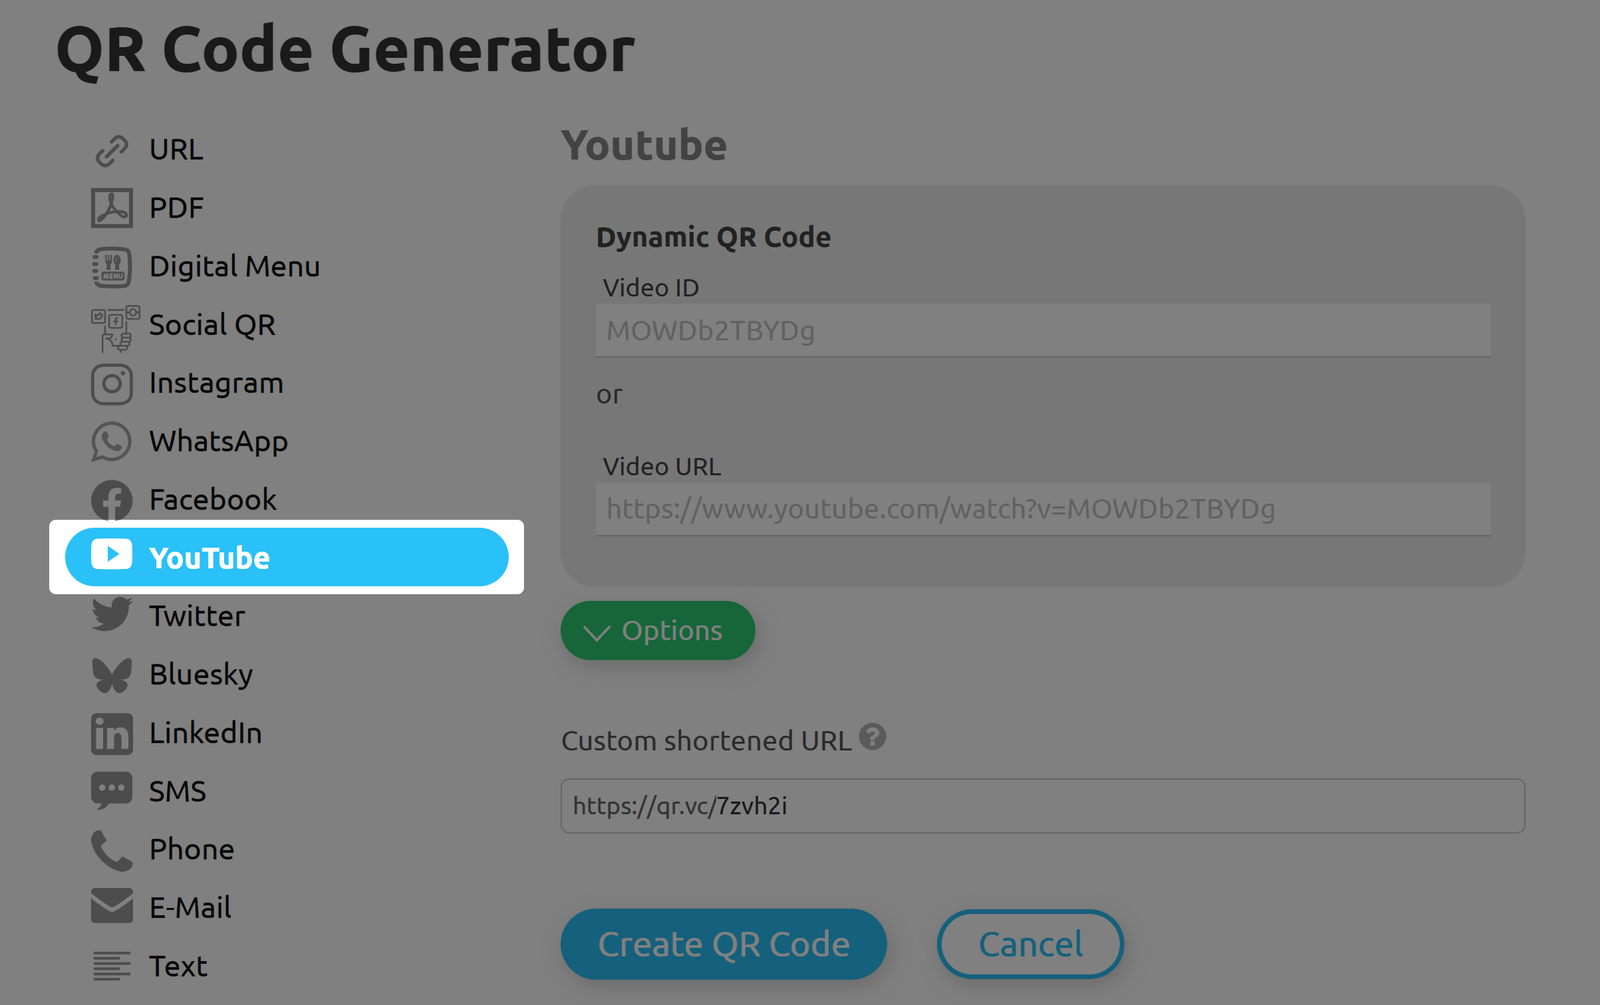Viewport: 1600px width, 1005px height.
Task: Select the Facebook icon
Action: [112, 499]
